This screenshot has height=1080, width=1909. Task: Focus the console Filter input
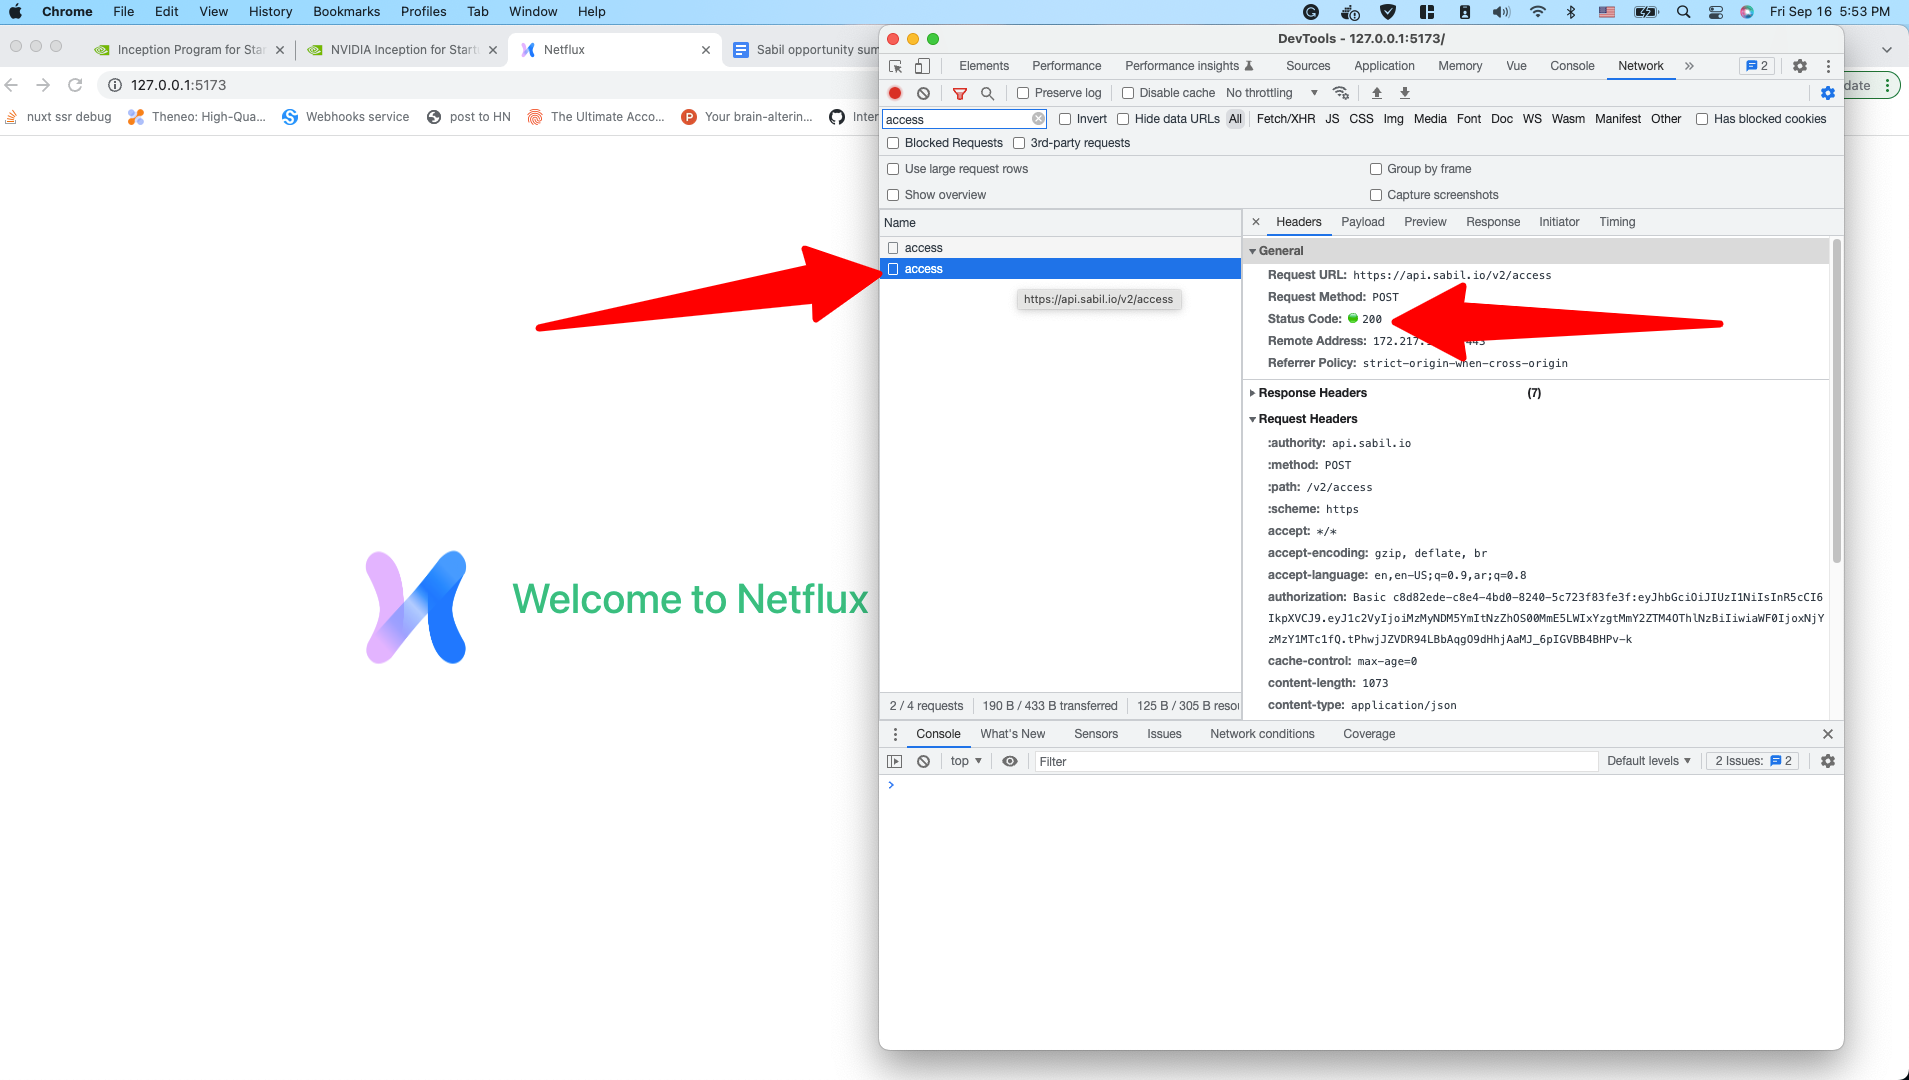1316,761
